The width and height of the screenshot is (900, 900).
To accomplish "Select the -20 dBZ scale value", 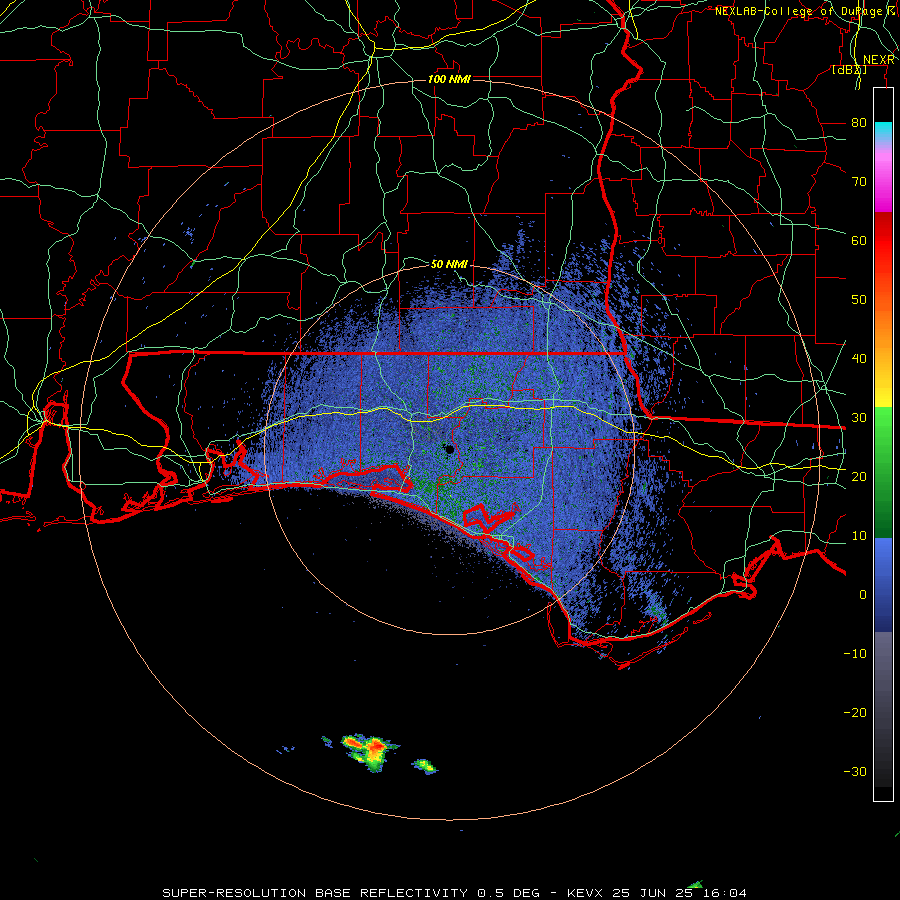I will click(x=855, y=712).
